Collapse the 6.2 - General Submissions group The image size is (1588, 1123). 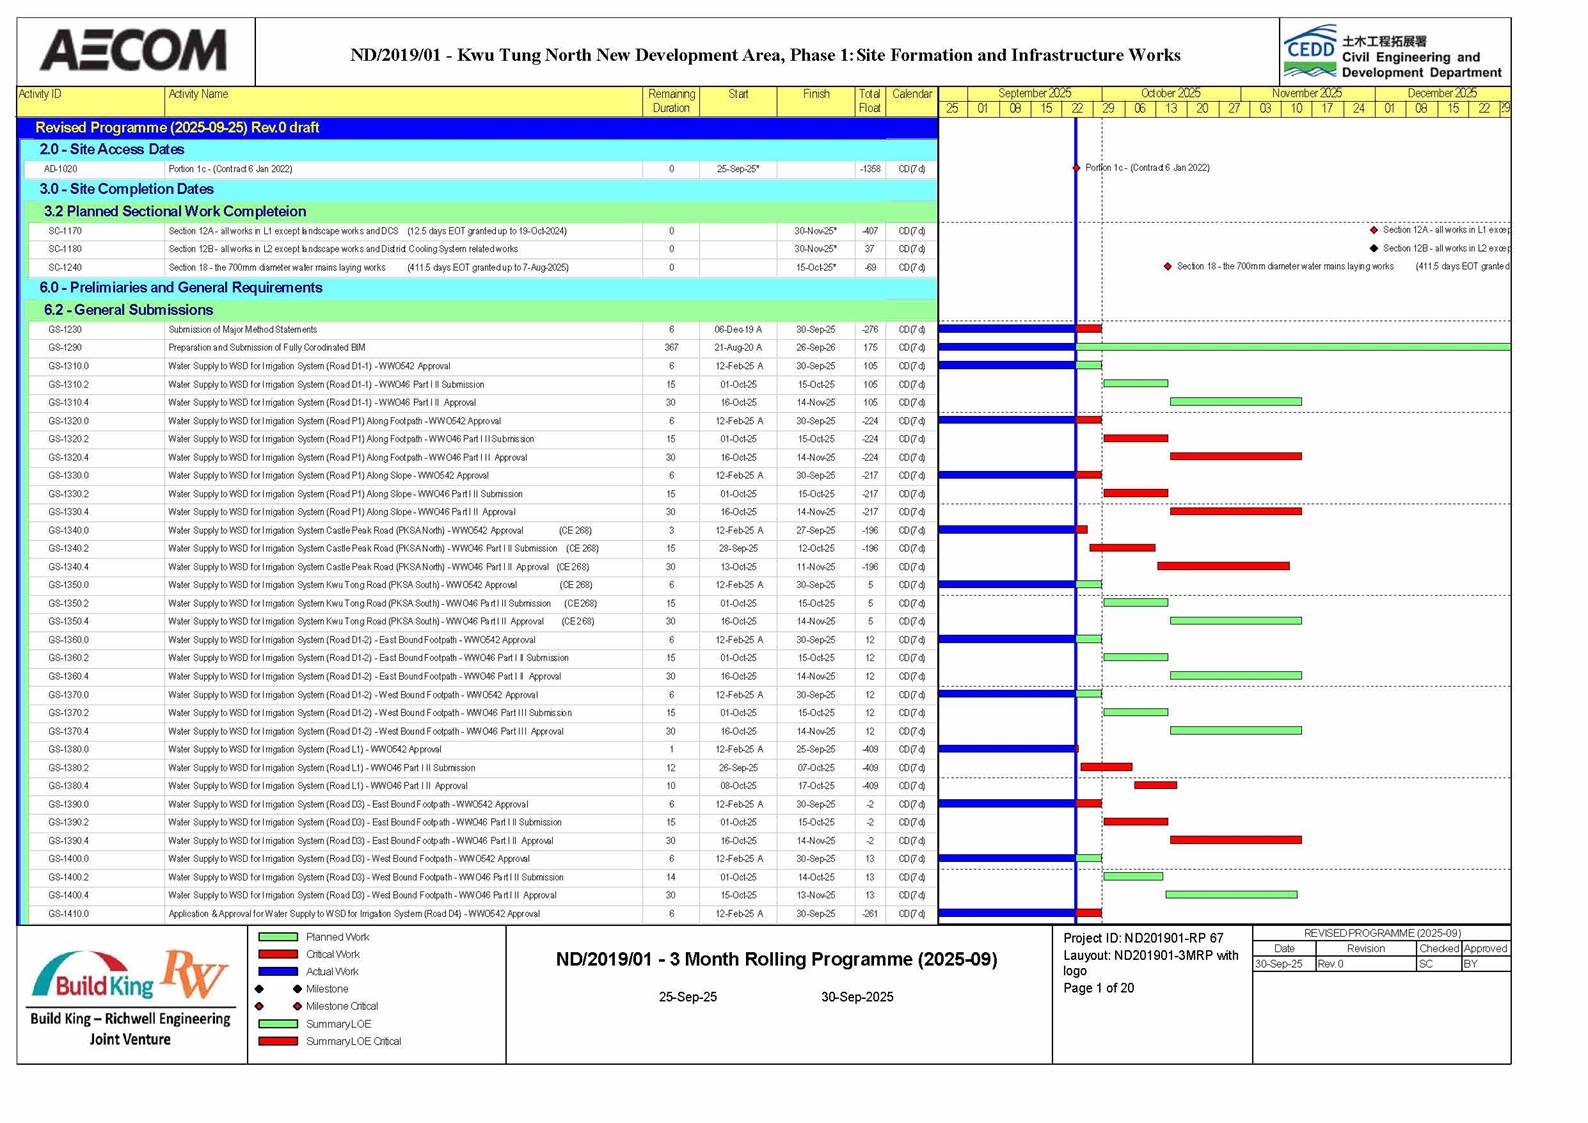[128, 310]
